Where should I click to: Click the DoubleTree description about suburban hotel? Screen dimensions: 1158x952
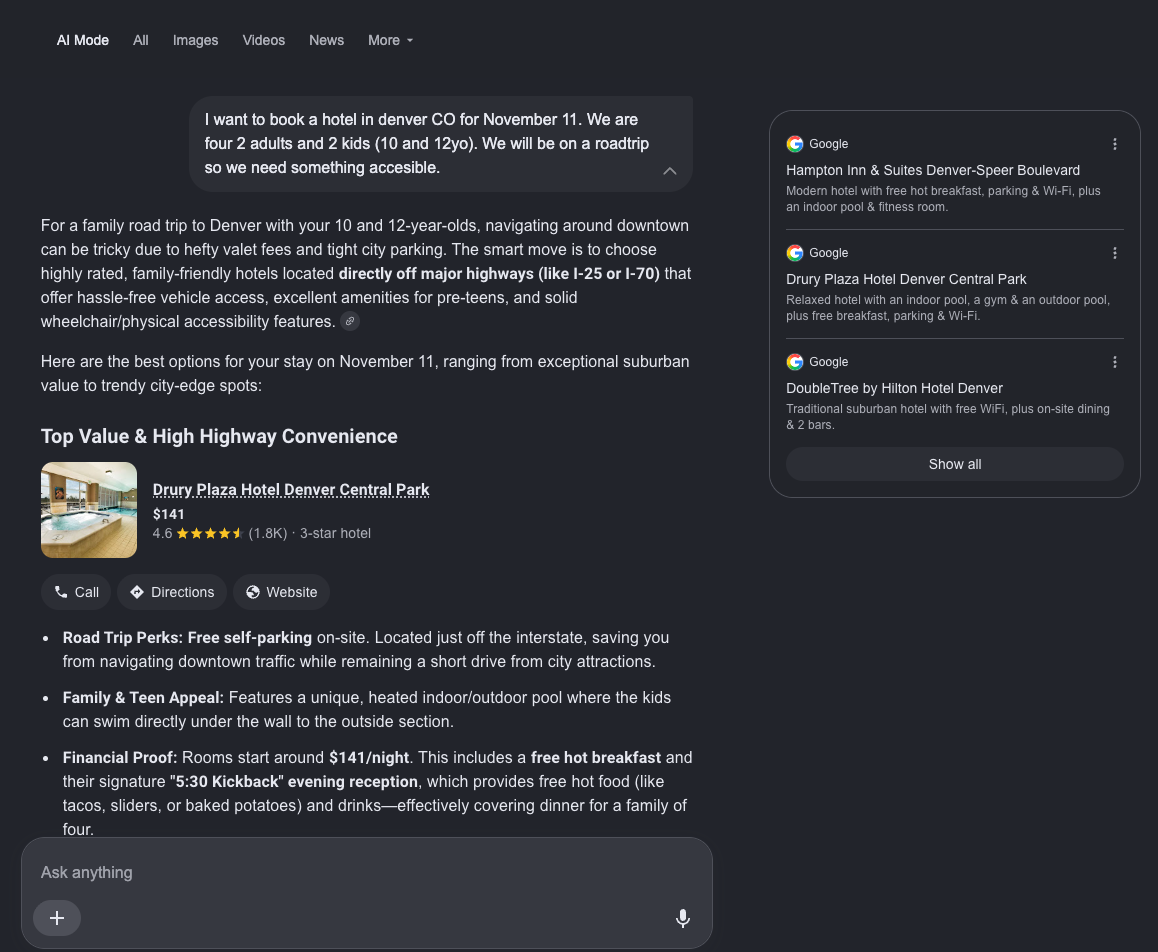[948, 417]
